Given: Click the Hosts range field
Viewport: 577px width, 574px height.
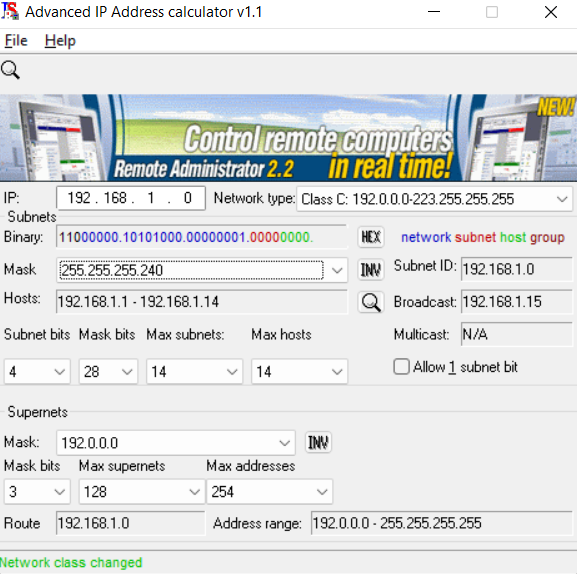Looking at the screenshot, I should pos(201,302).
